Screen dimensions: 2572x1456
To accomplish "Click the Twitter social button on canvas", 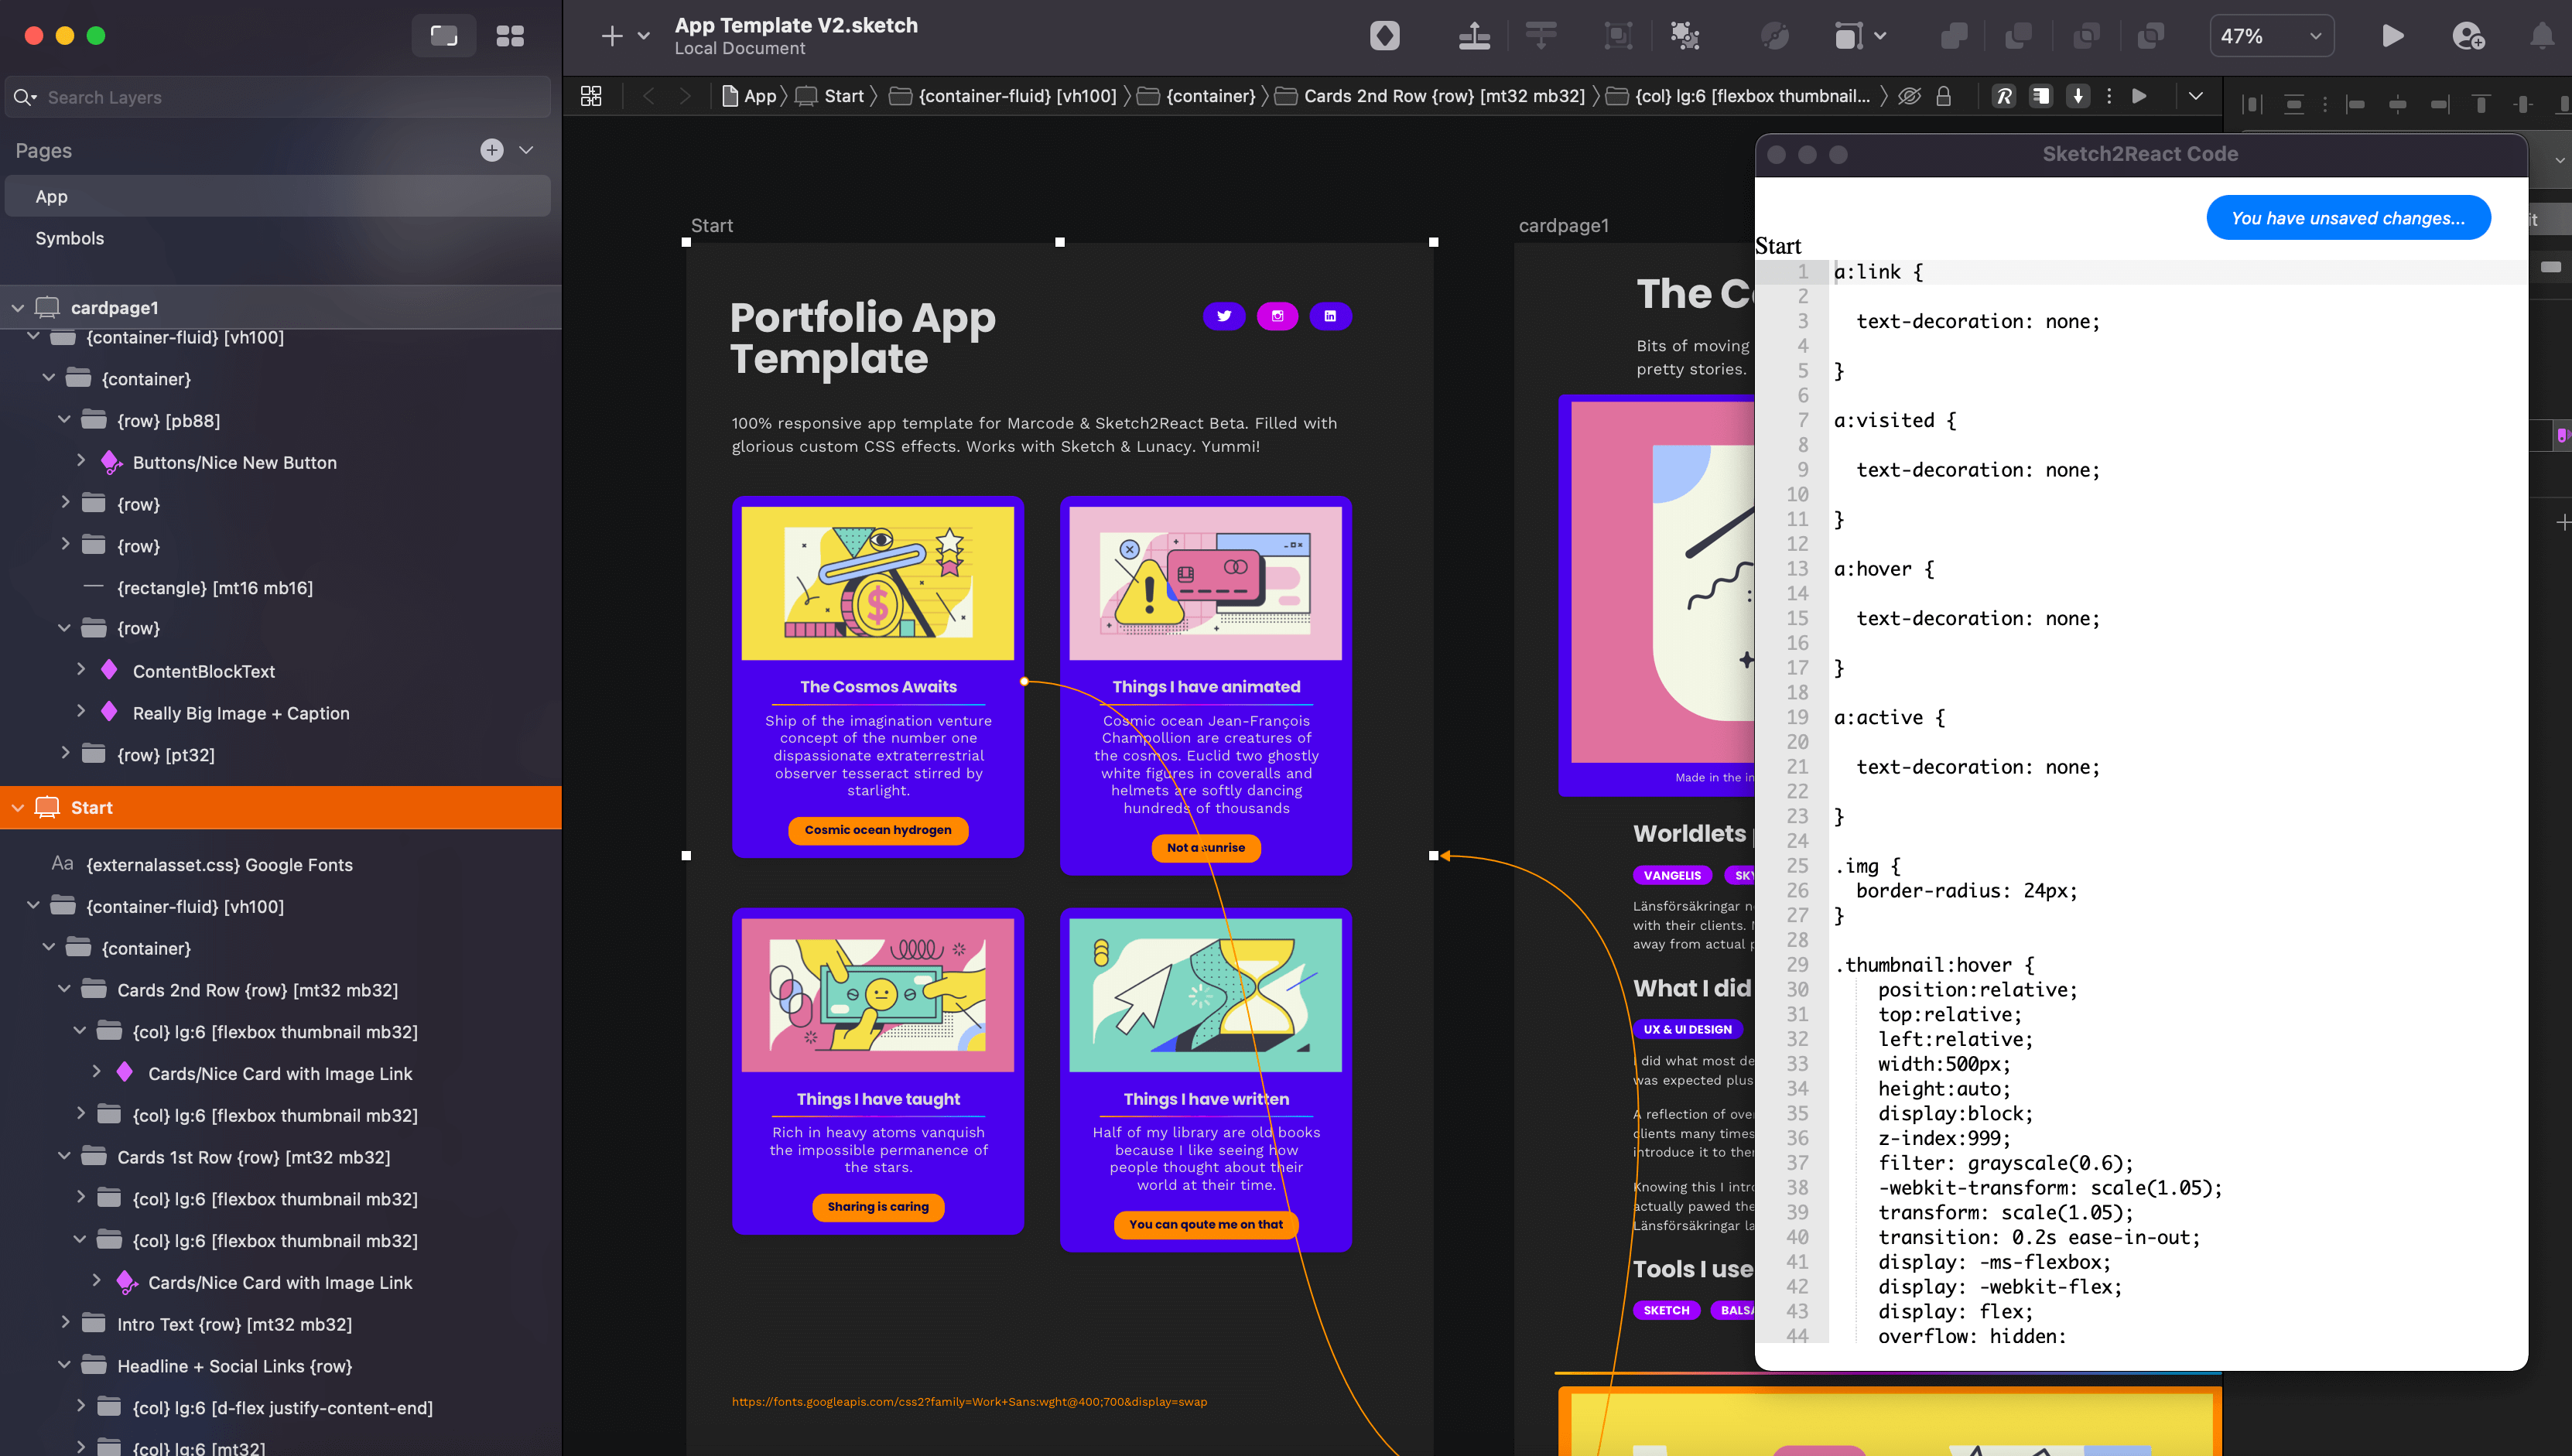I will [x=1224, y=316].
